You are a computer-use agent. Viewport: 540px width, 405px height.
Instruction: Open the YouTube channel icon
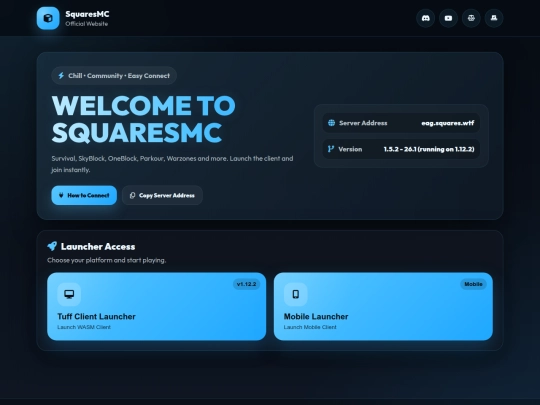pos(448,18)
